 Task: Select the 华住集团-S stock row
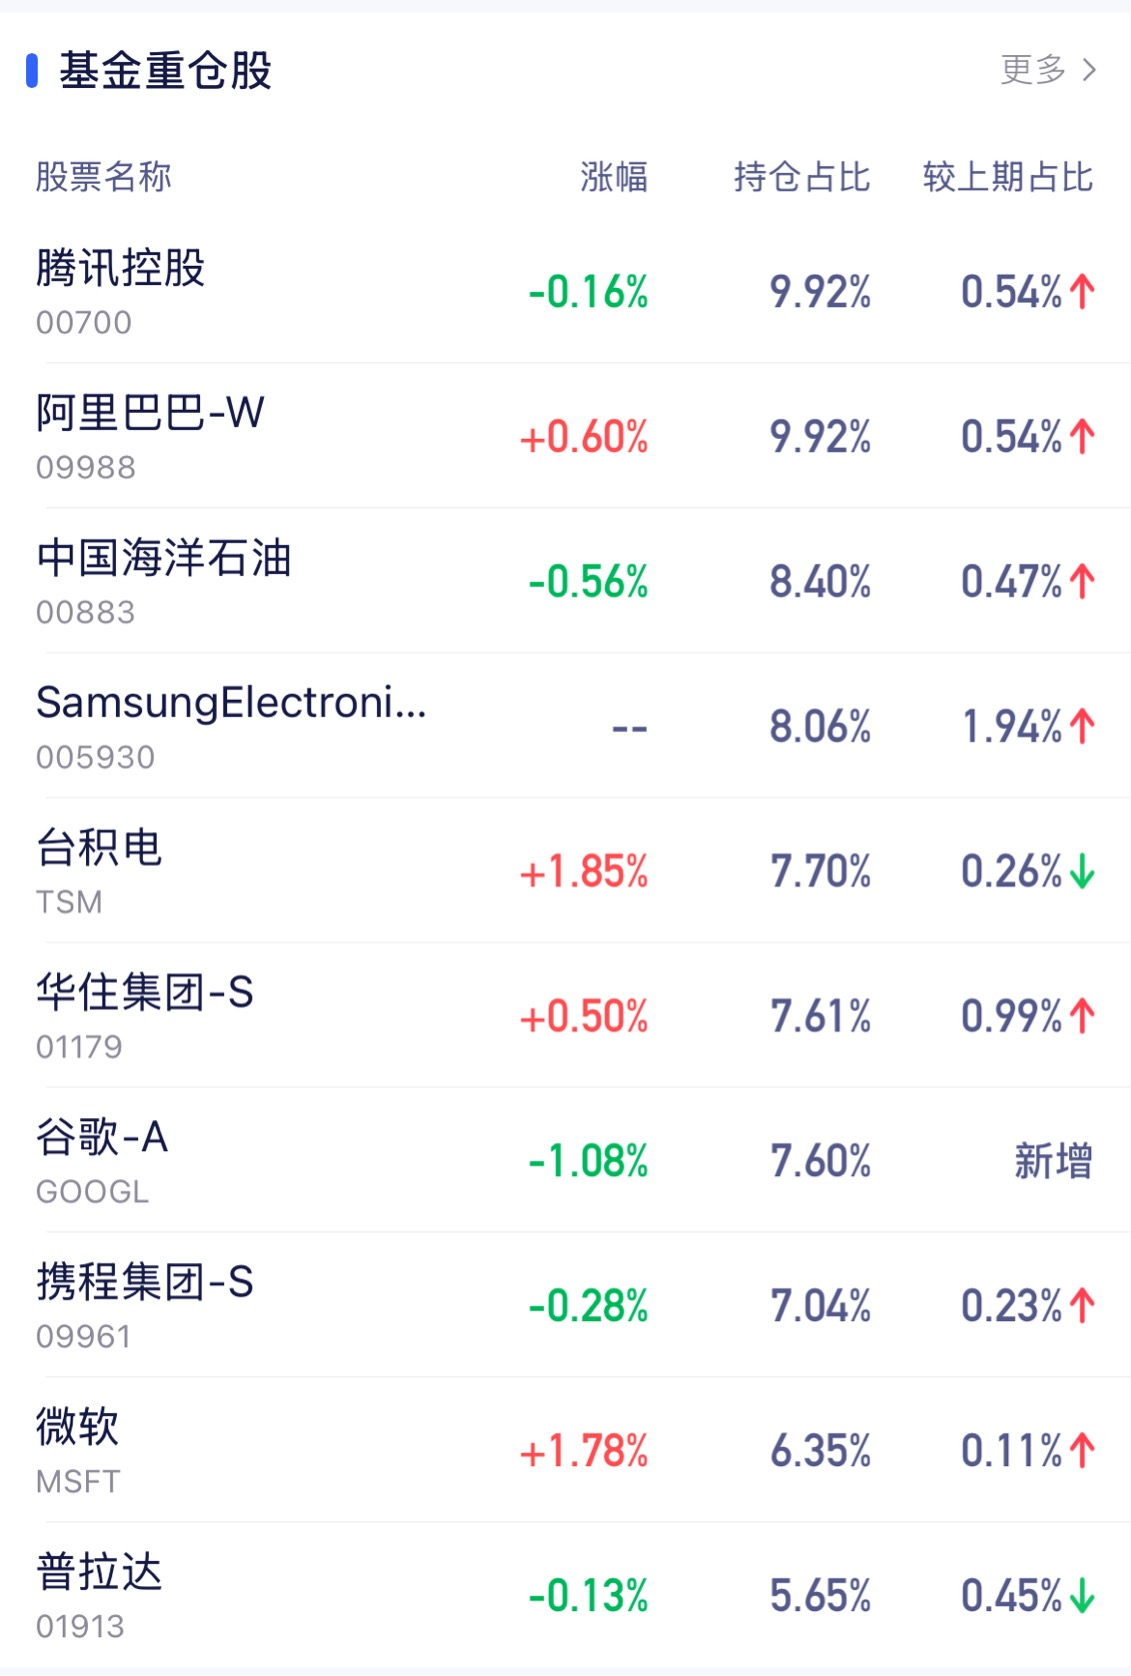(145, 993)
